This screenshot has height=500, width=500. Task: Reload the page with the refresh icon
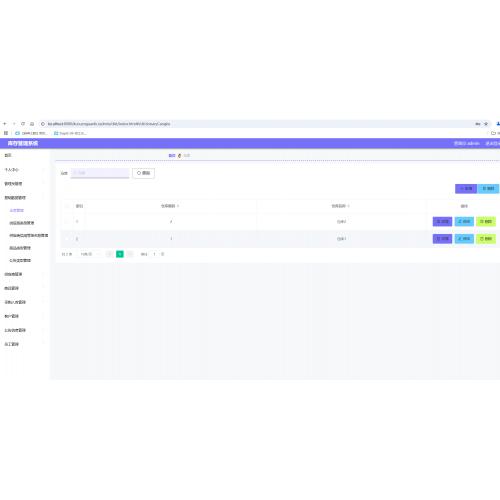click(x=23, y=124)
